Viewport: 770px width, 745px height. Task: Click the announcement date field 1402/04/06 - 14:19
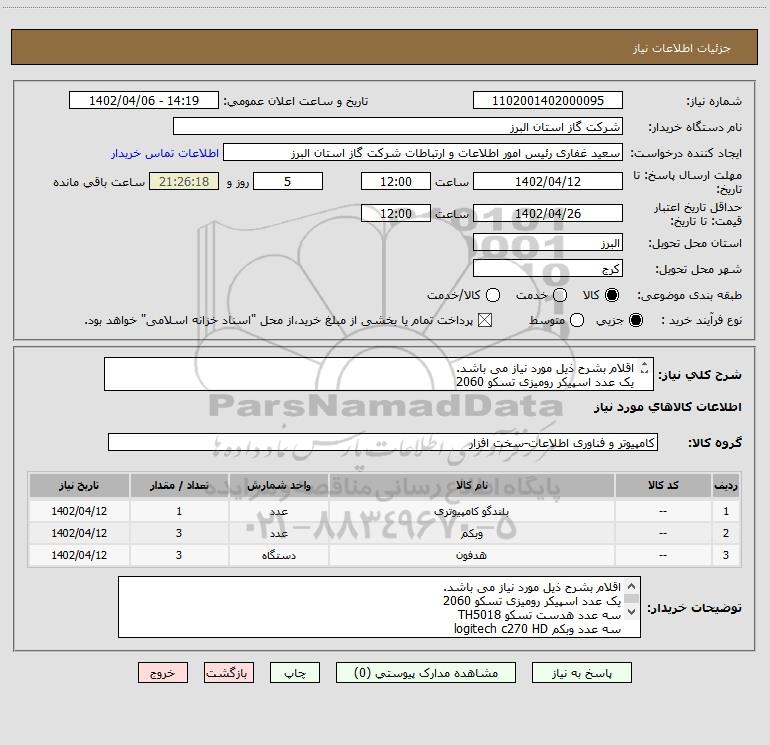point(144,100)
